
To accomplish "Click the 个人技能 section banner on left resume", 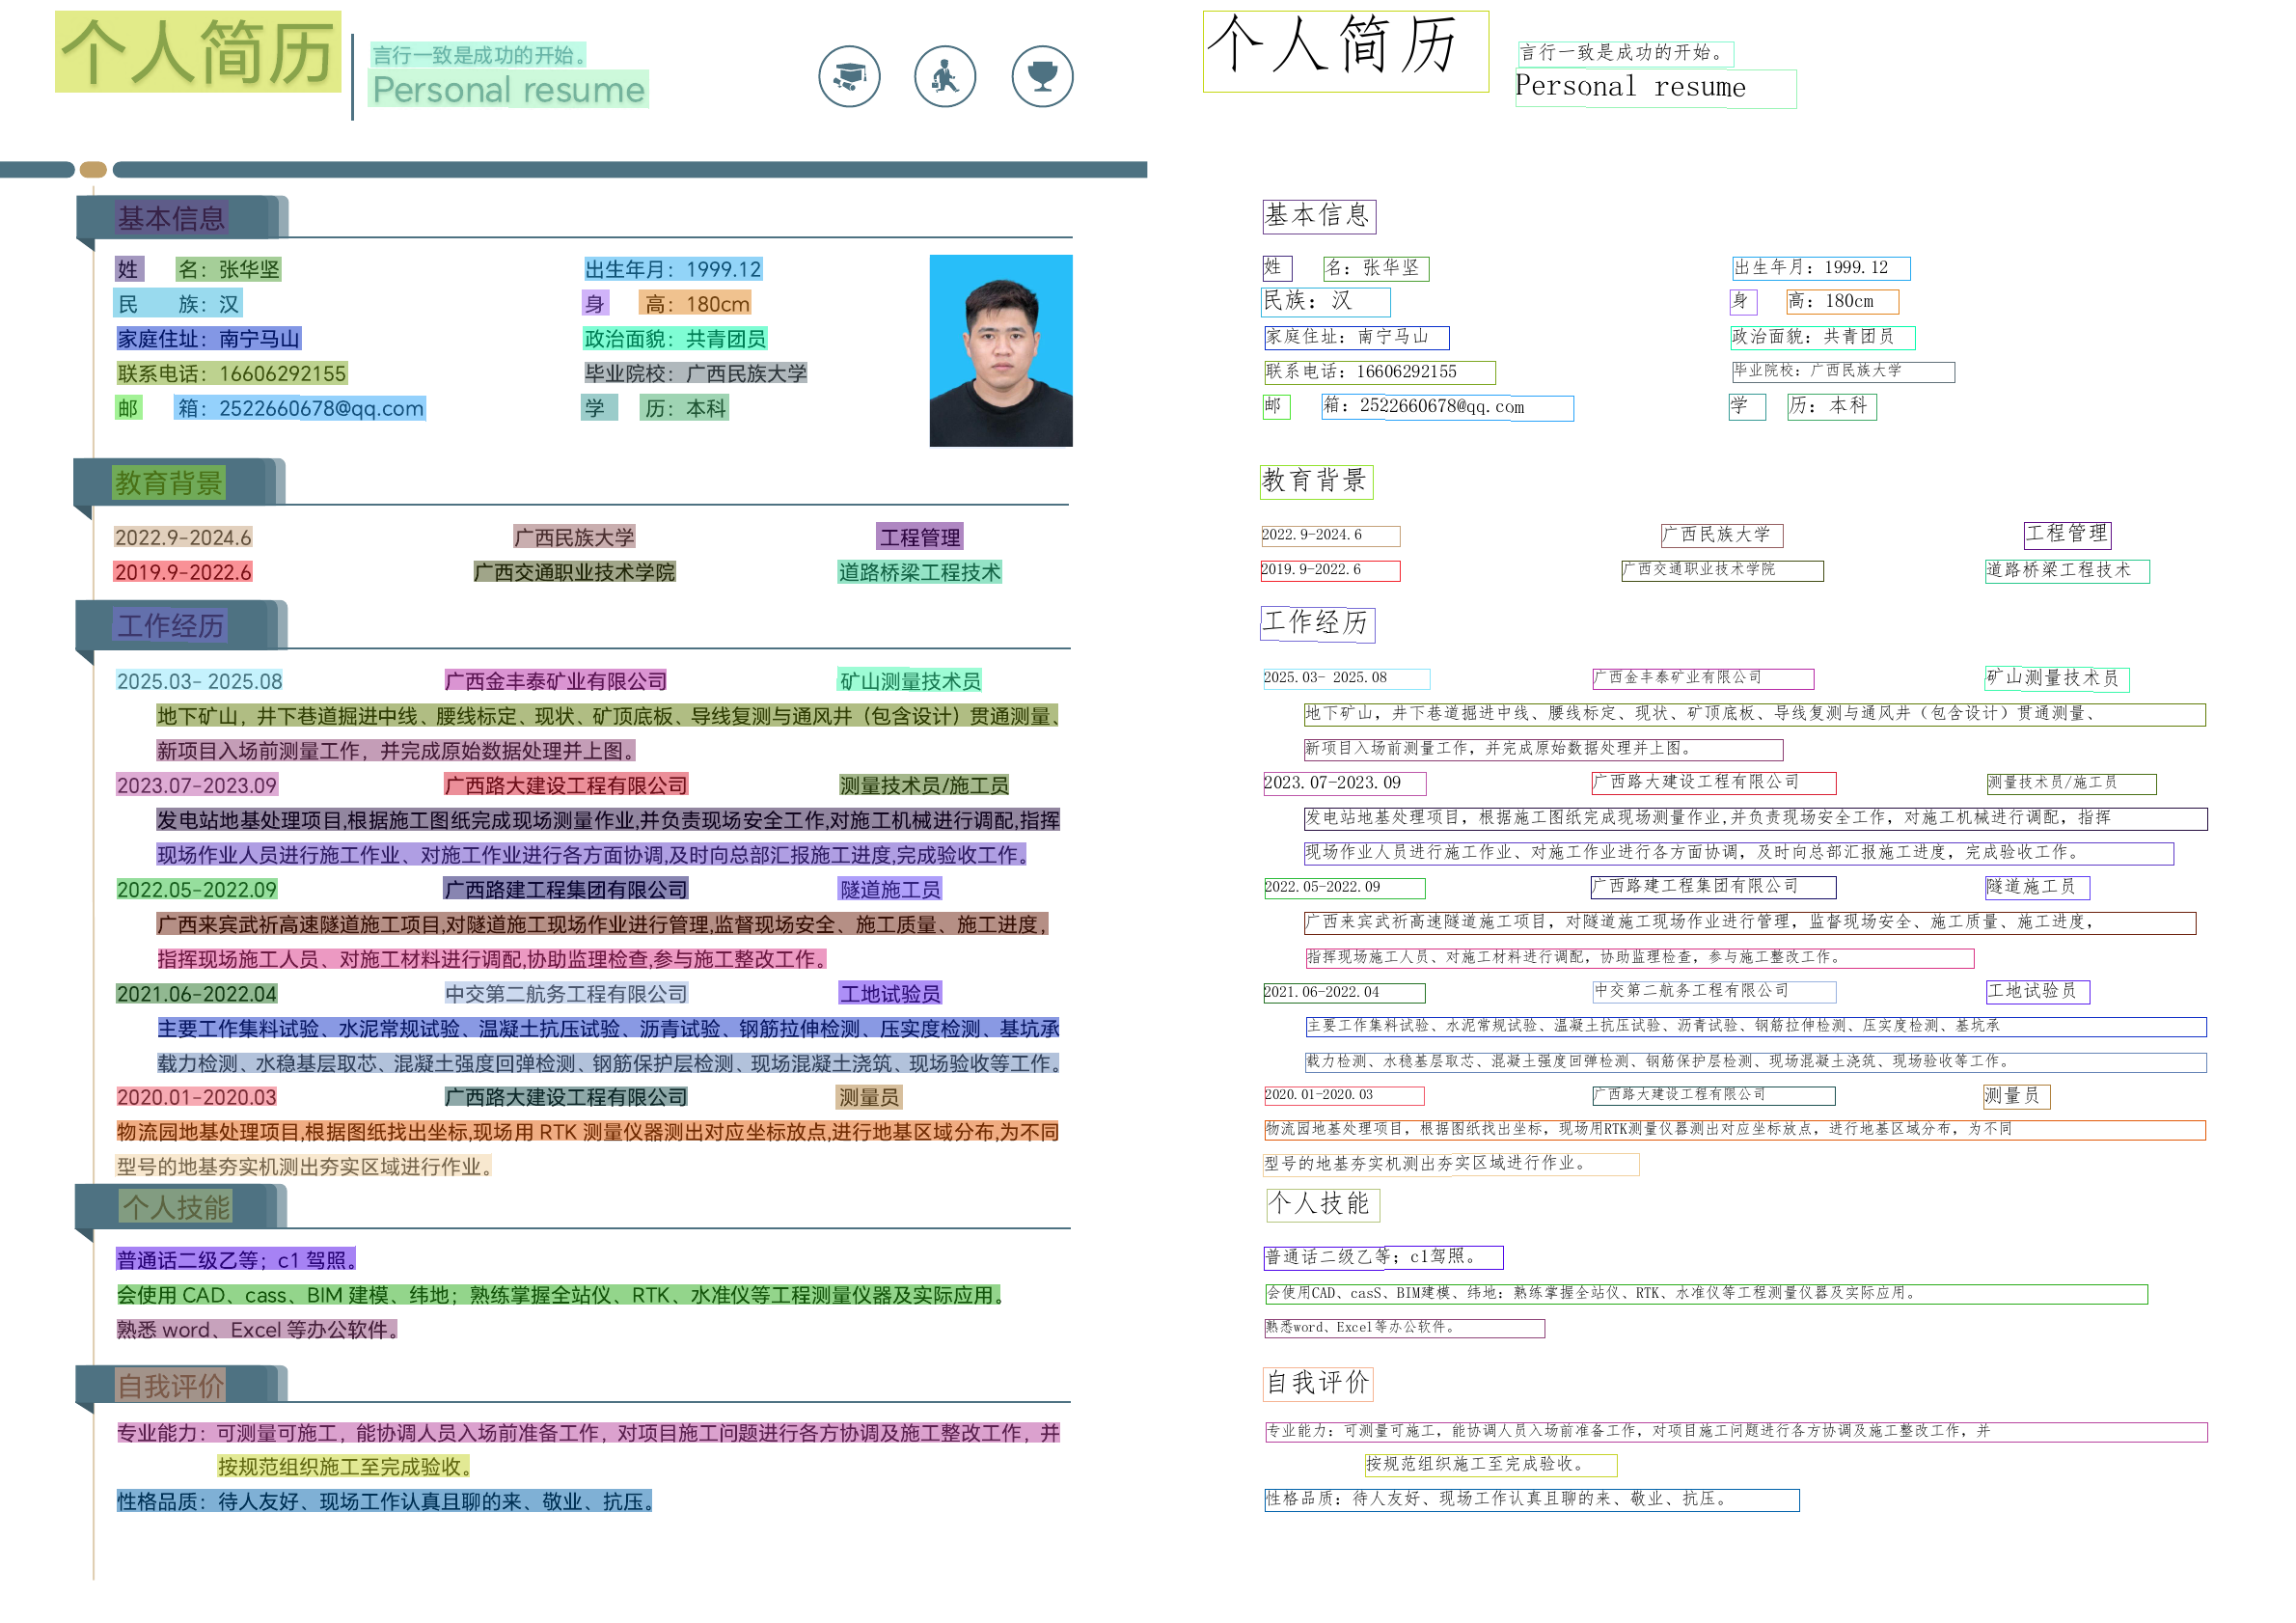I will (x=176, y=1208).
